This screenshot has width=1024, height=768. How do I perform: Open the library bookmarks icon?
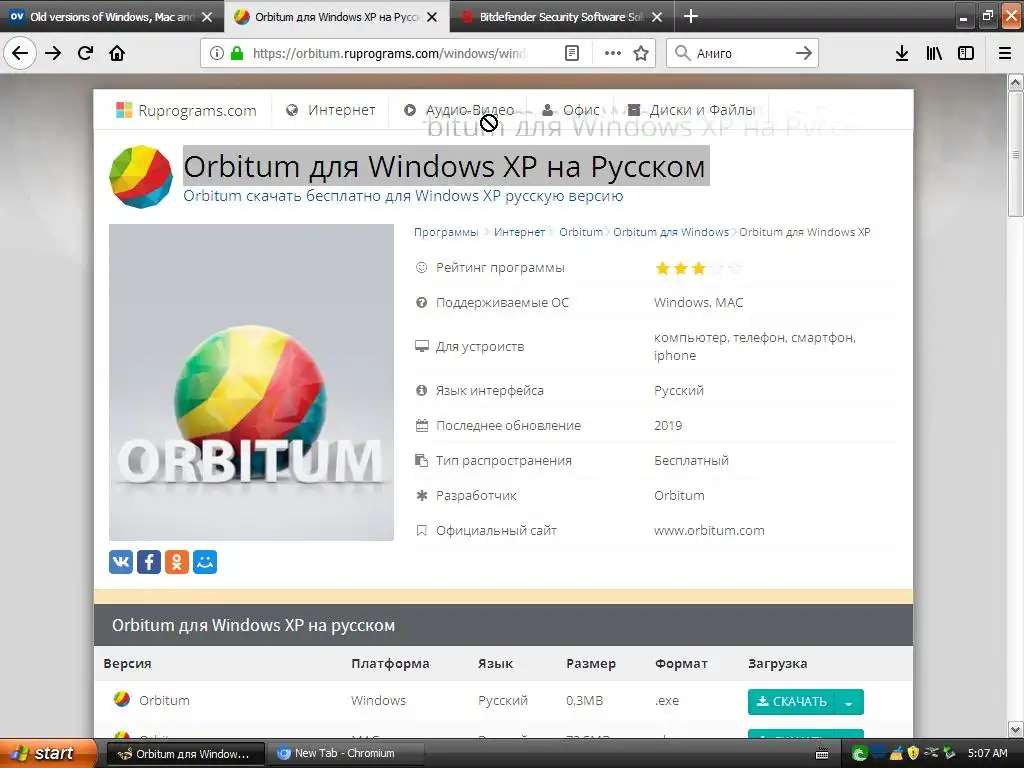pos(934,53)
